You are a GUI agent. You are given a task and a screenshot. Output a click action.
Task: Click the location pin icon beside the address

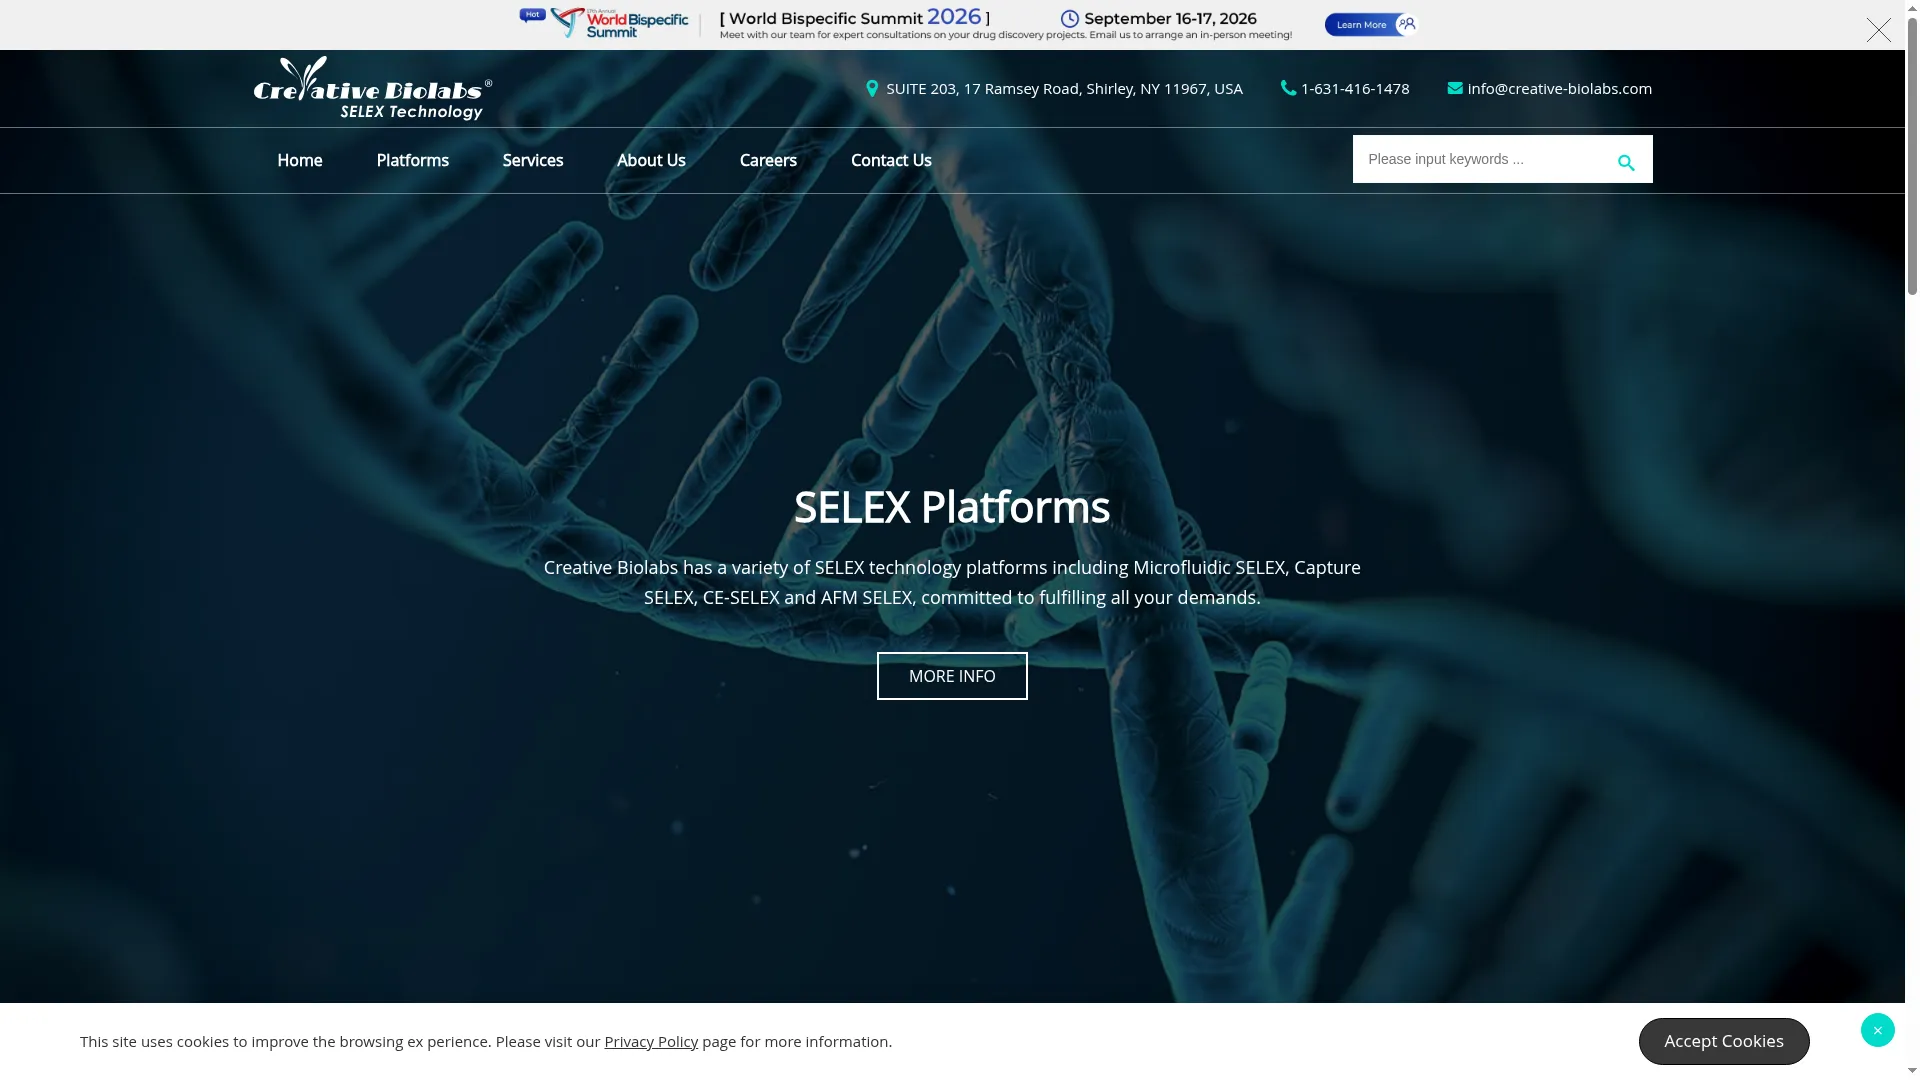pyautogui.click(x=872, y=89)
